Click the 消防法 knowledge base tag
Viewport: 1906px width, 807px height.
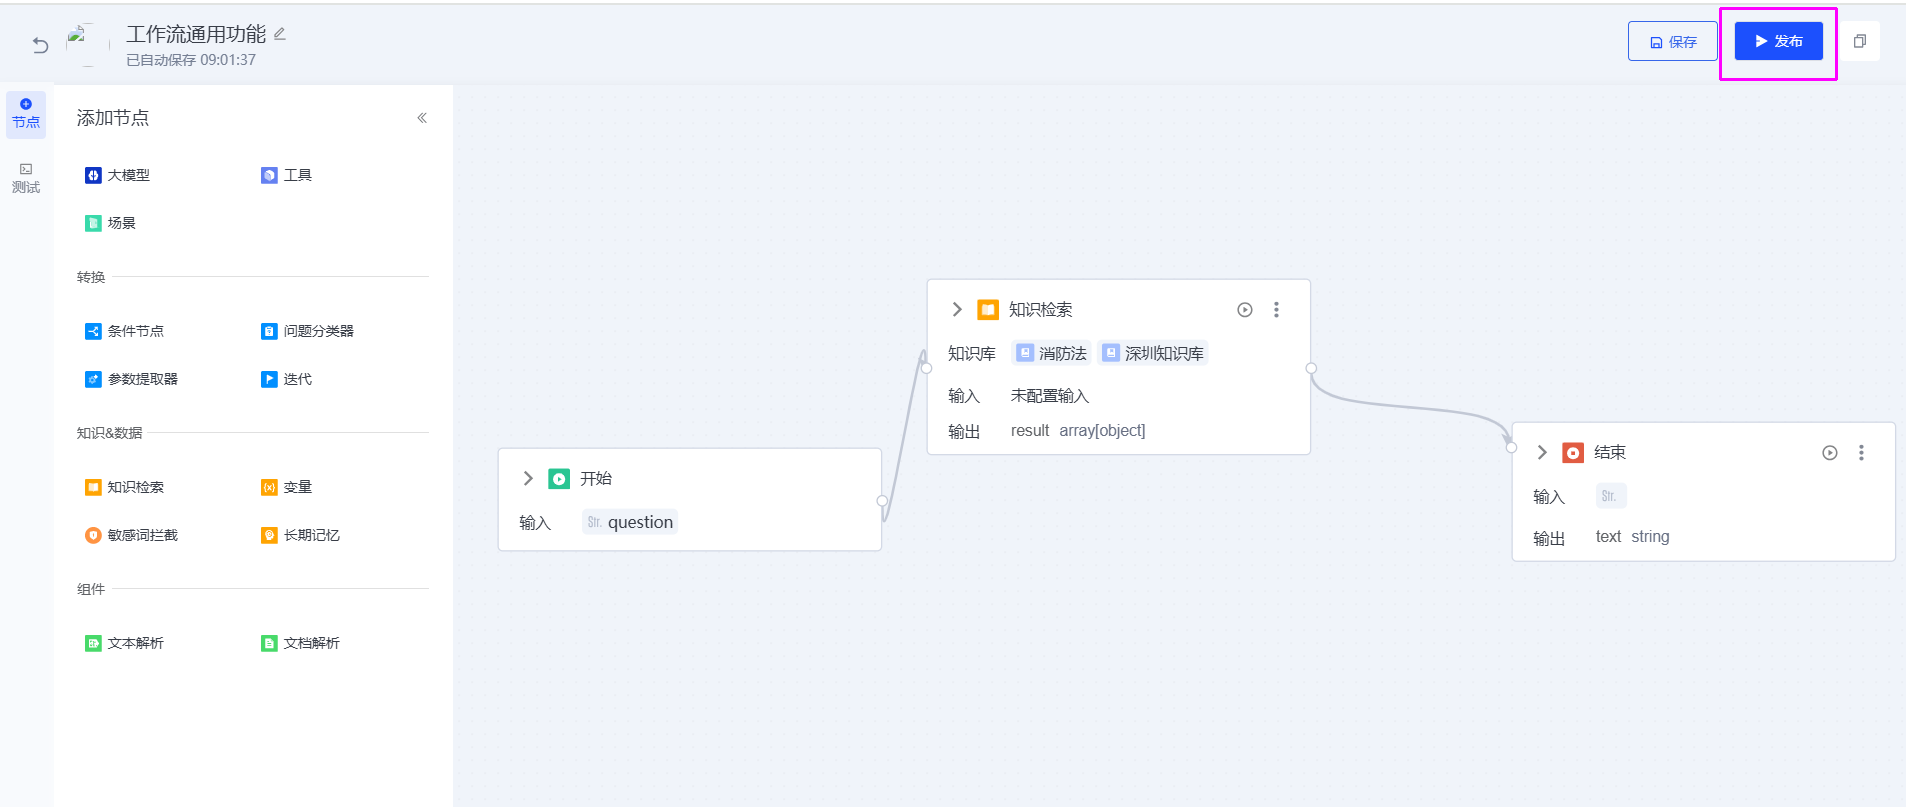point(1052,353)
